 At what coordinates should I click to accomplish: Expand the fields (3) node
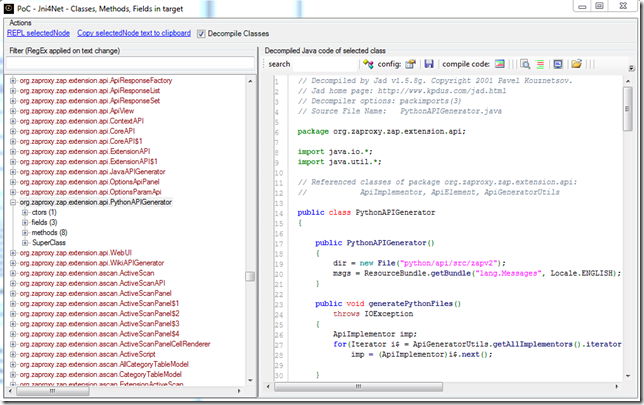[x=25, y=223]
